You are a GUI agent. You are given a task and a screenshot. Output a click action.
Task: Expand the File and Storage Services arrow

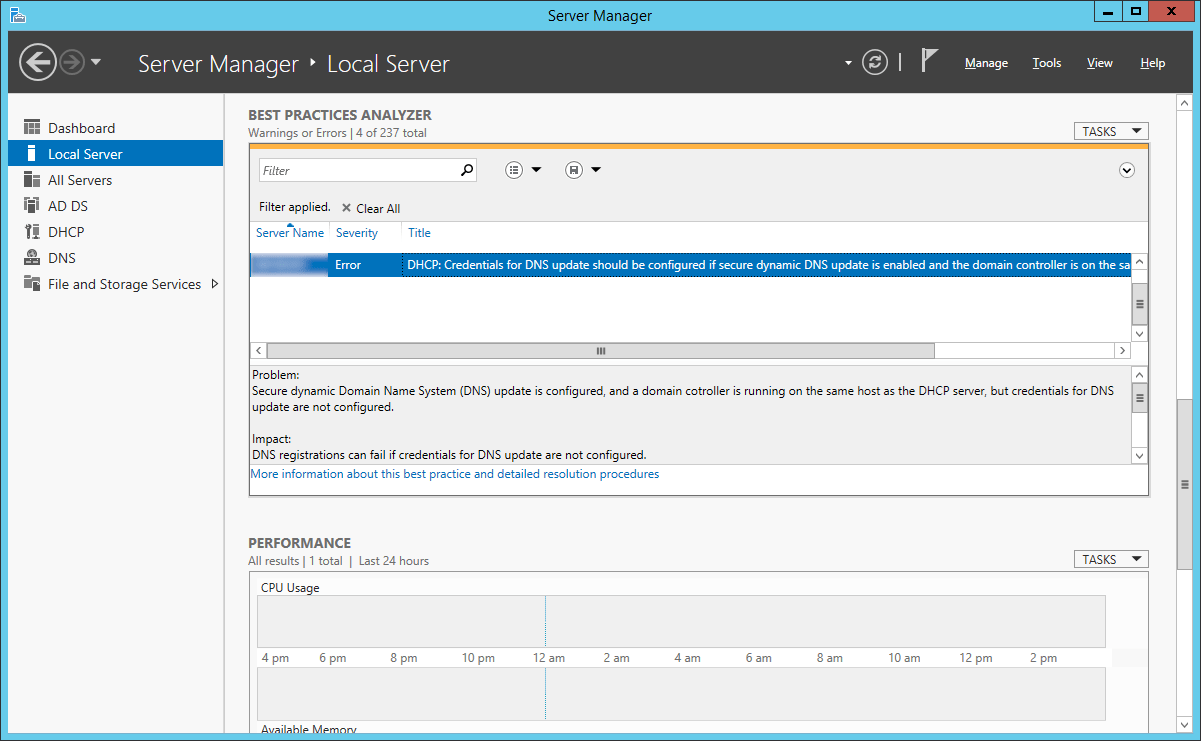[214, 284]
